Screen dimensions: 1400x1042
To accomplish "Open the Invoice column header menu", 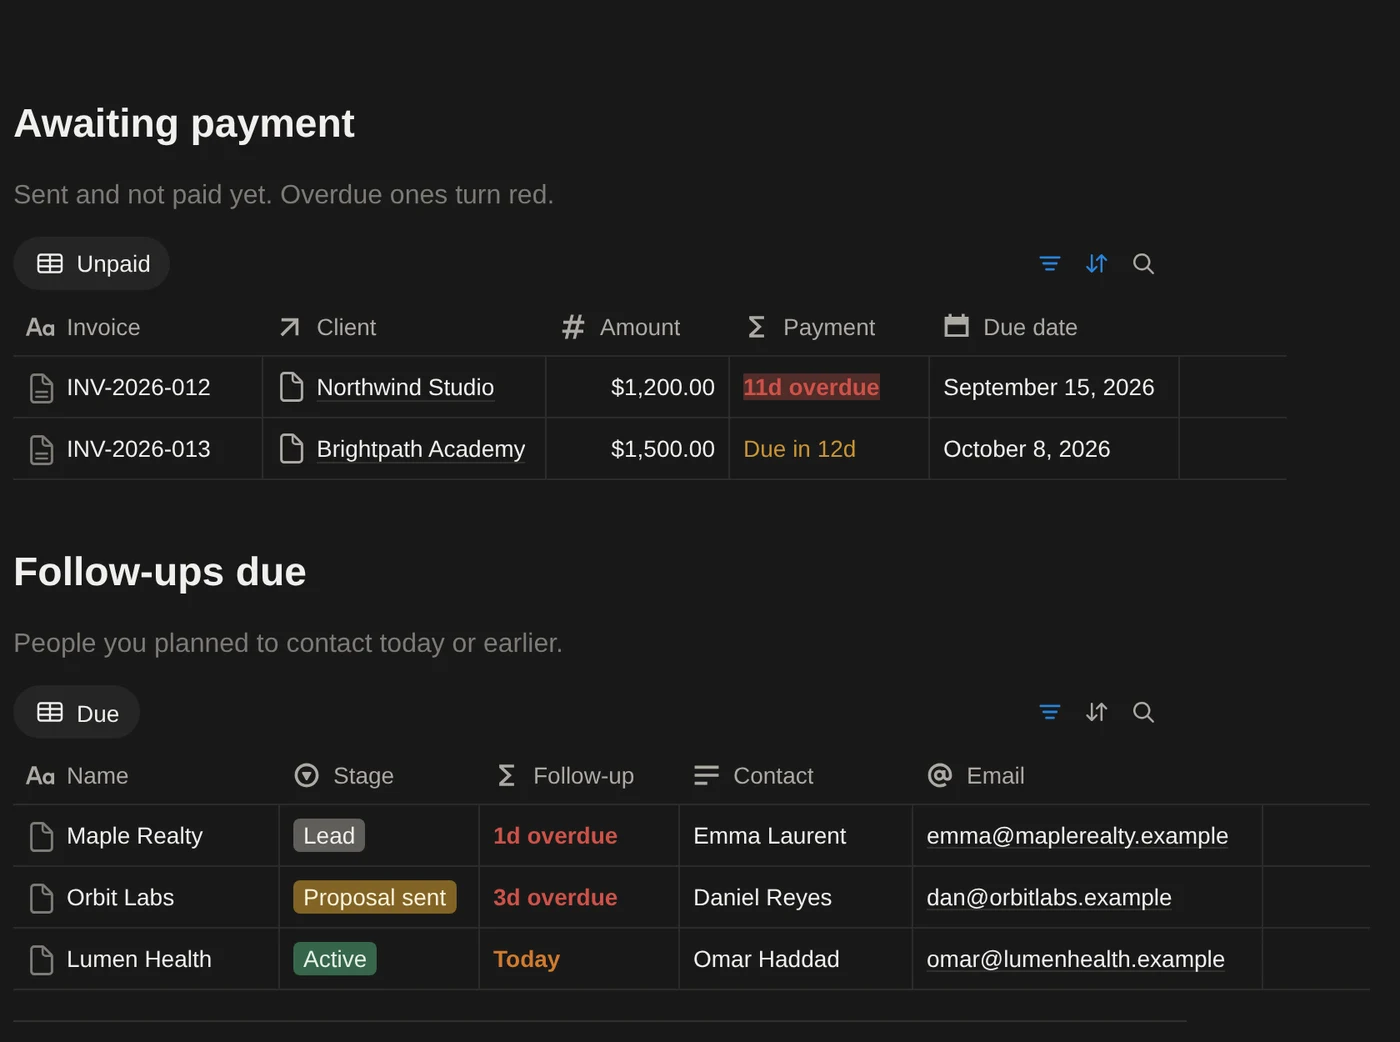I will [x=138, y=327].
